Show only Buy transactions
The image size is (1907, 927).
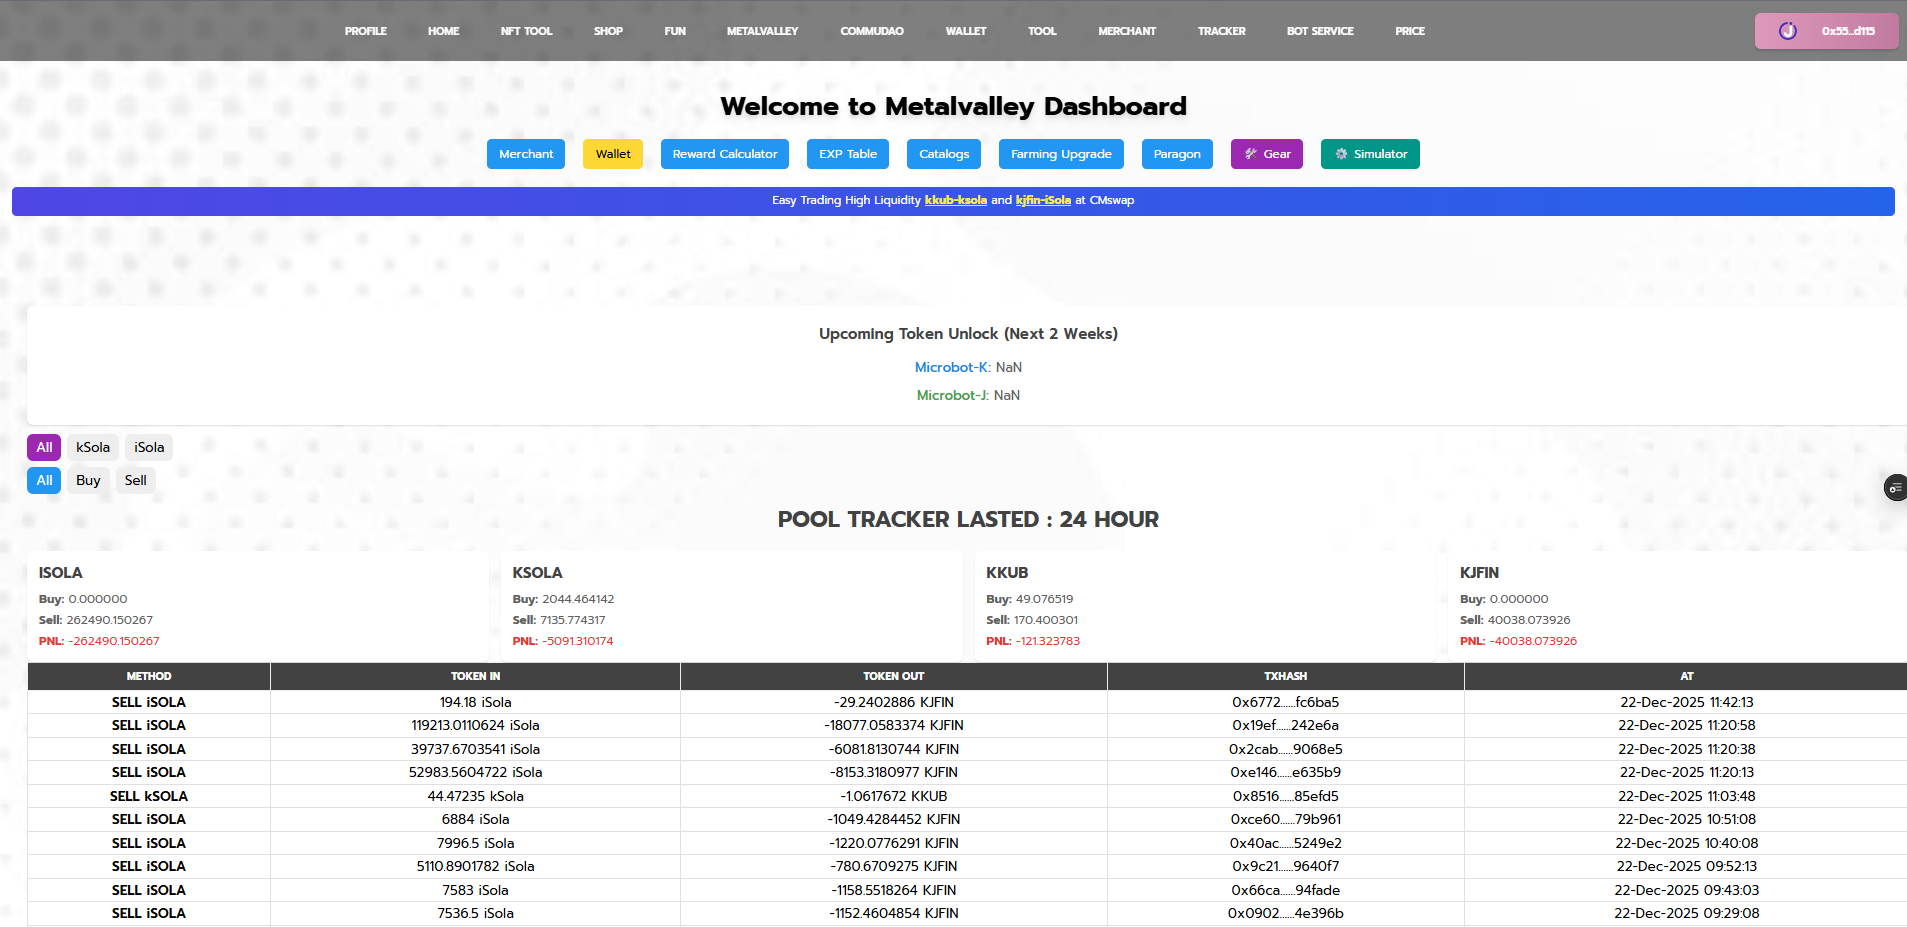pyautogui.click(x=87, y=480)
